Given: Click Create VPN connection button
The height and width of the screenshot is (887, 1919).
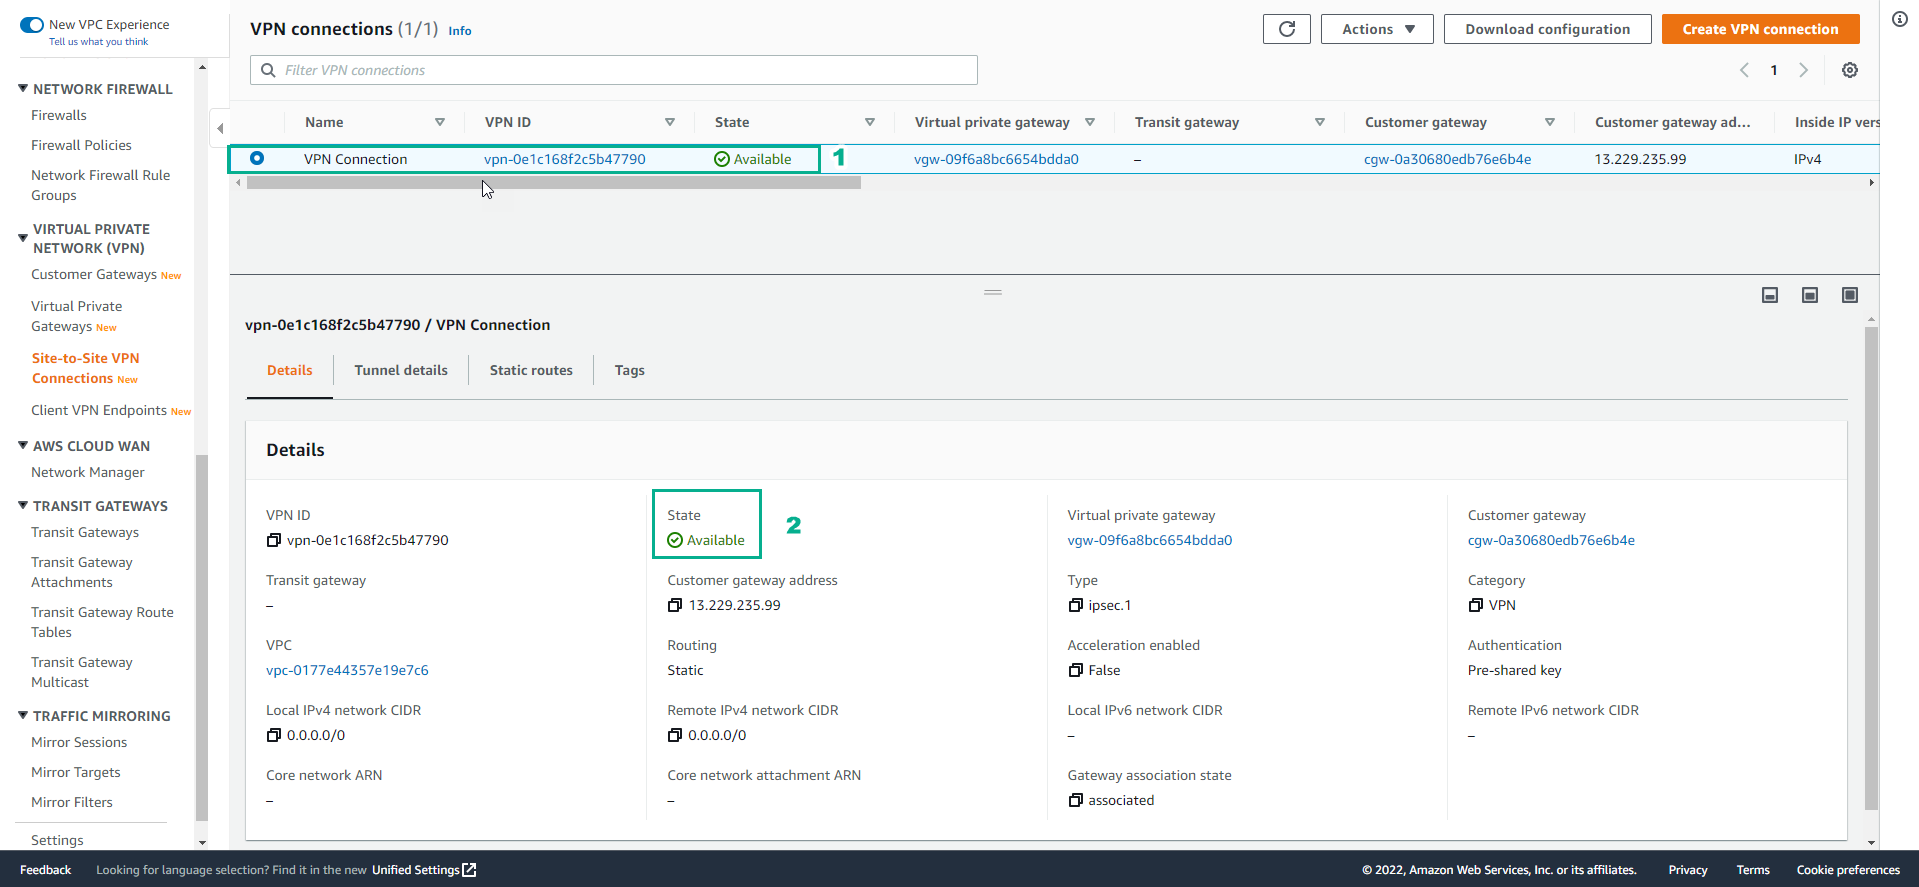Looking at the screenshot, I should [x=1760, y=29].
